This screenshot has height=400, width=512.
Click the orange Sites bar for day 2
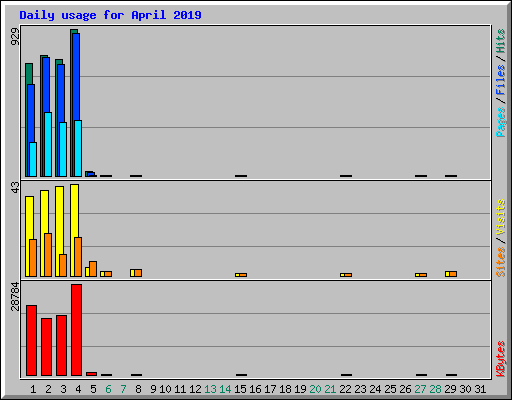click(x=48, y=255)
